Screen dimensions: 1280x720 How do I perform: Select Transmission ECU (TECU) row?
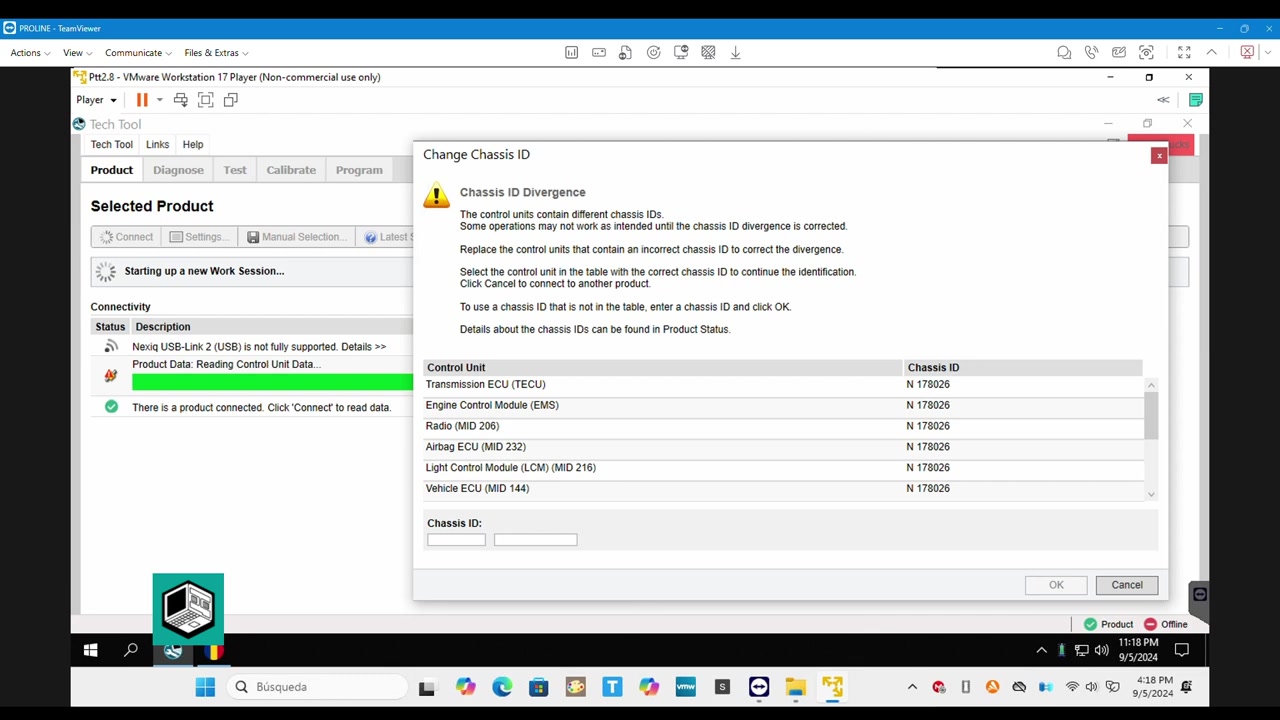point(783,385)
